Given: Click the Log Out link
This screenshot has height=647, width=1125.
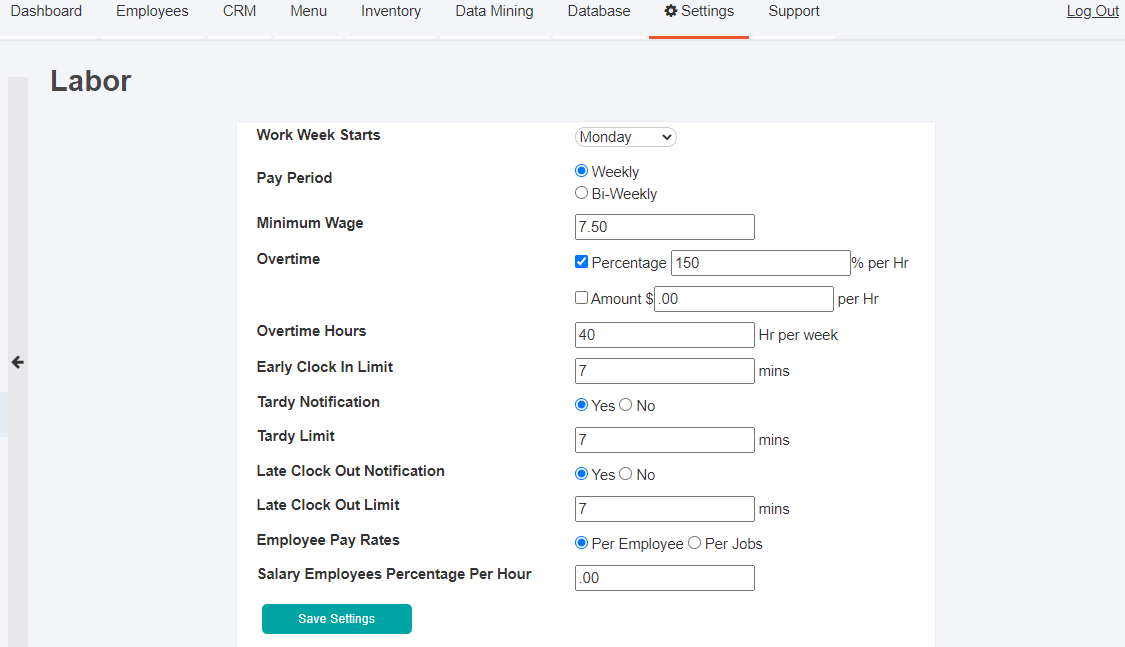Looking at the screenshot, I should click(x=1092, y=12).
